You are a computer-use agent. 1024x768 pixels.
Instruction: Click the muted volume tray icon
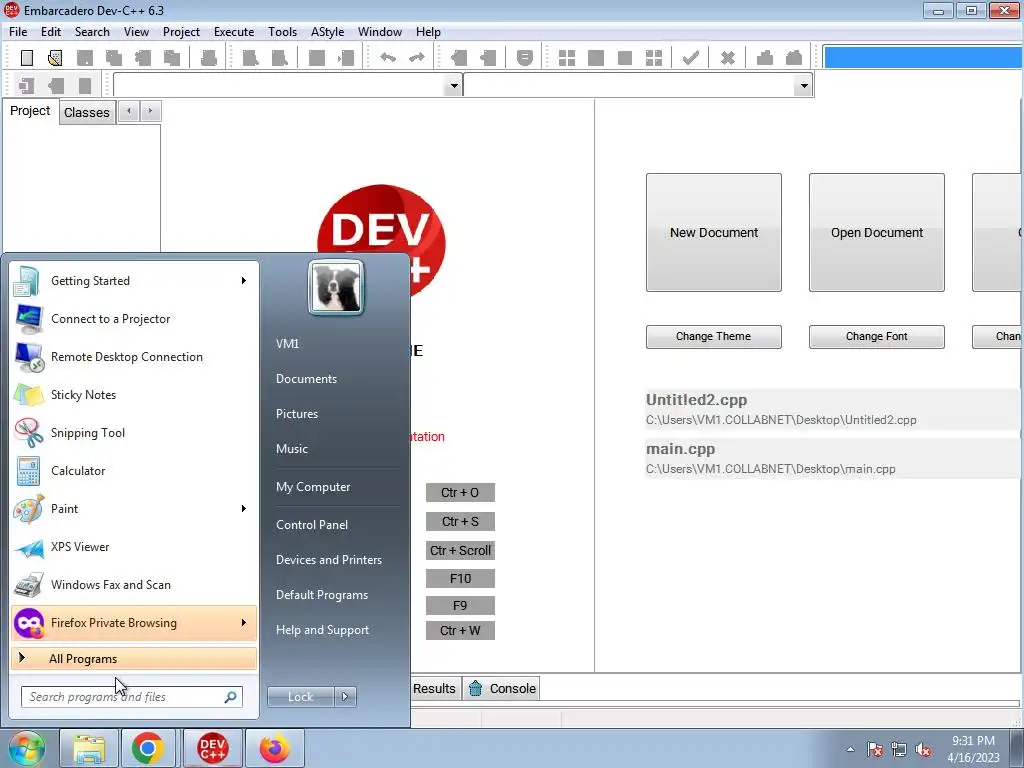point(923,750)
